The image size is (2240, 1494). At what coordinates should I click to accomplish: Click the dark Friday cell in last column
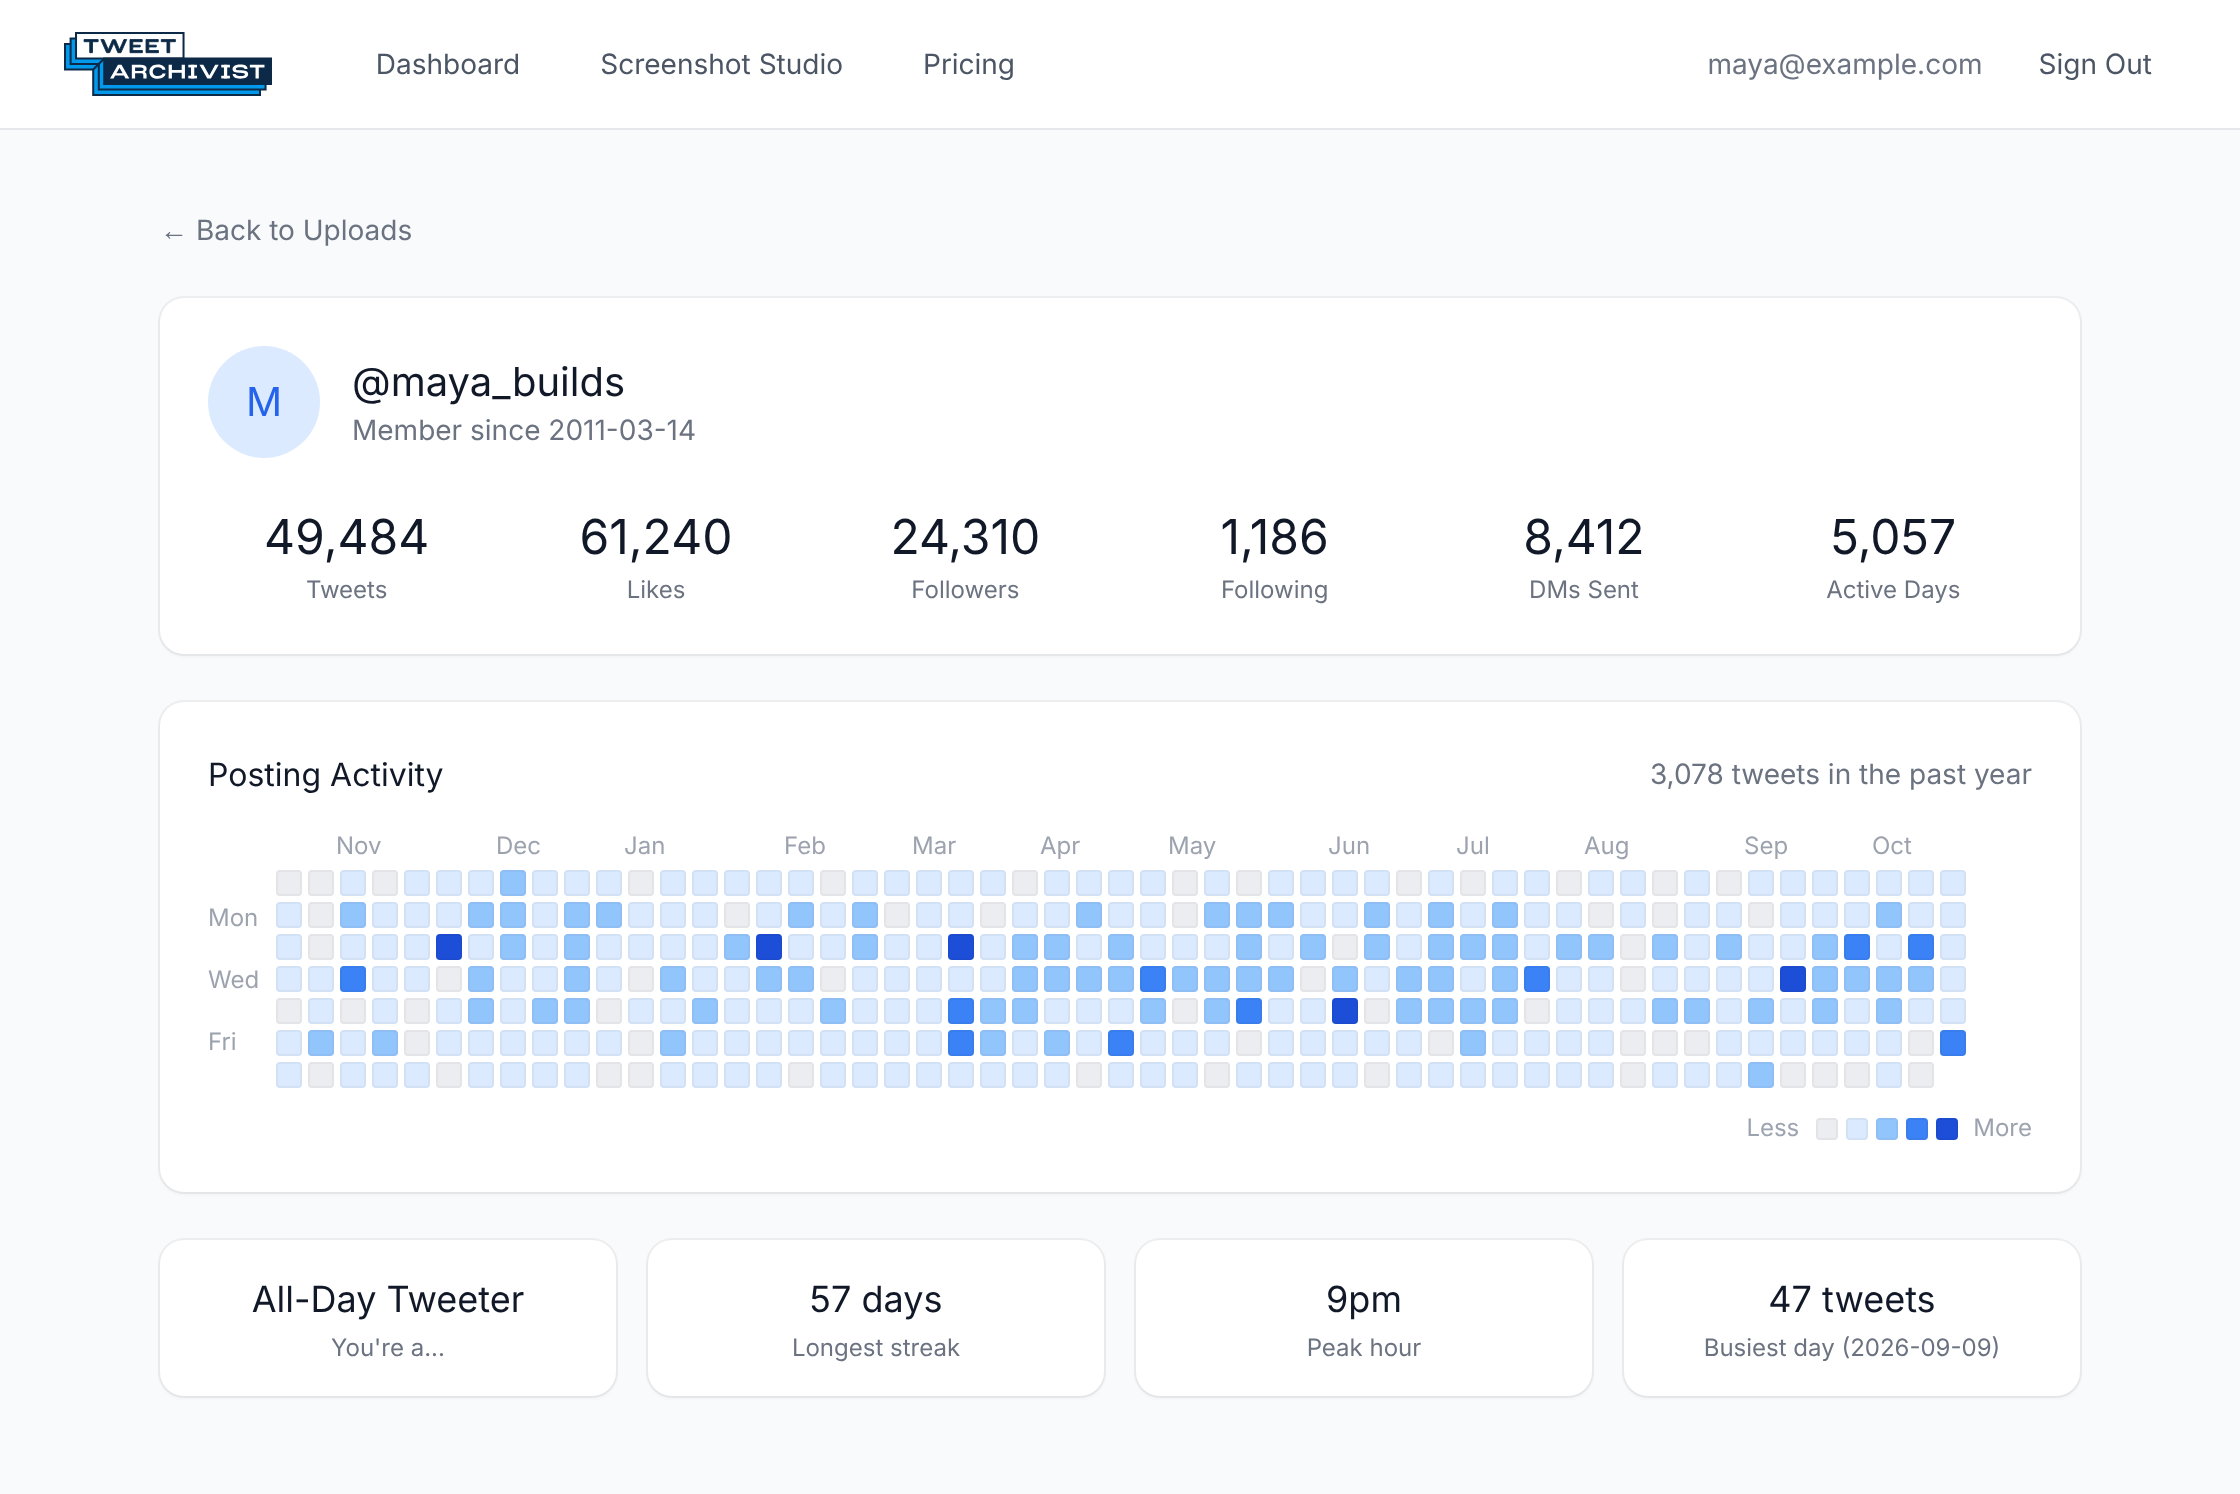pos(1953,1043)
